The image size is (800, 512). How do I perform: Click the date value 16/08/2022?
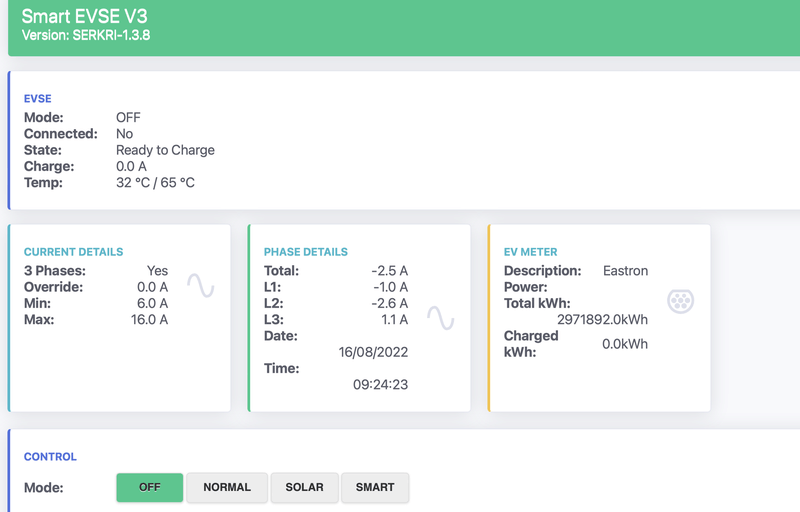(x=373, y=352)
